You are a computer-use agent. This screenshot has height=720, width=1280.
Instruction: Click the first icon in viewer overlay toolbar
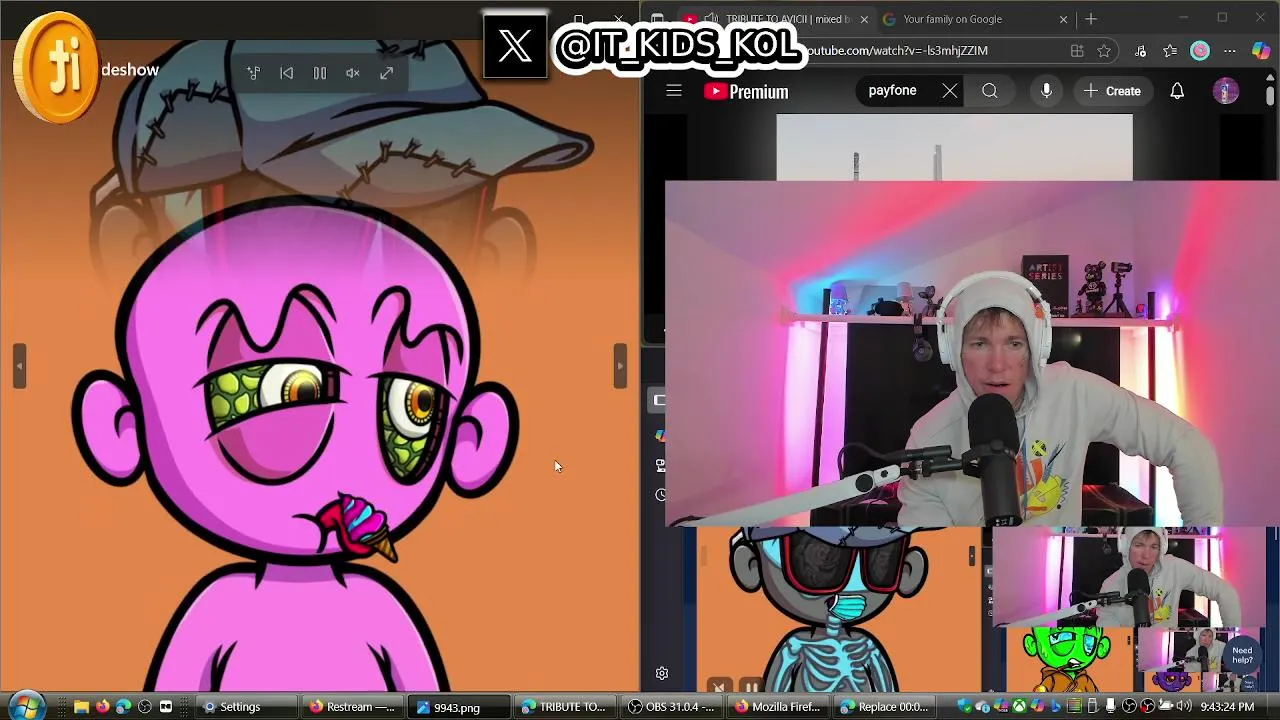253,73
